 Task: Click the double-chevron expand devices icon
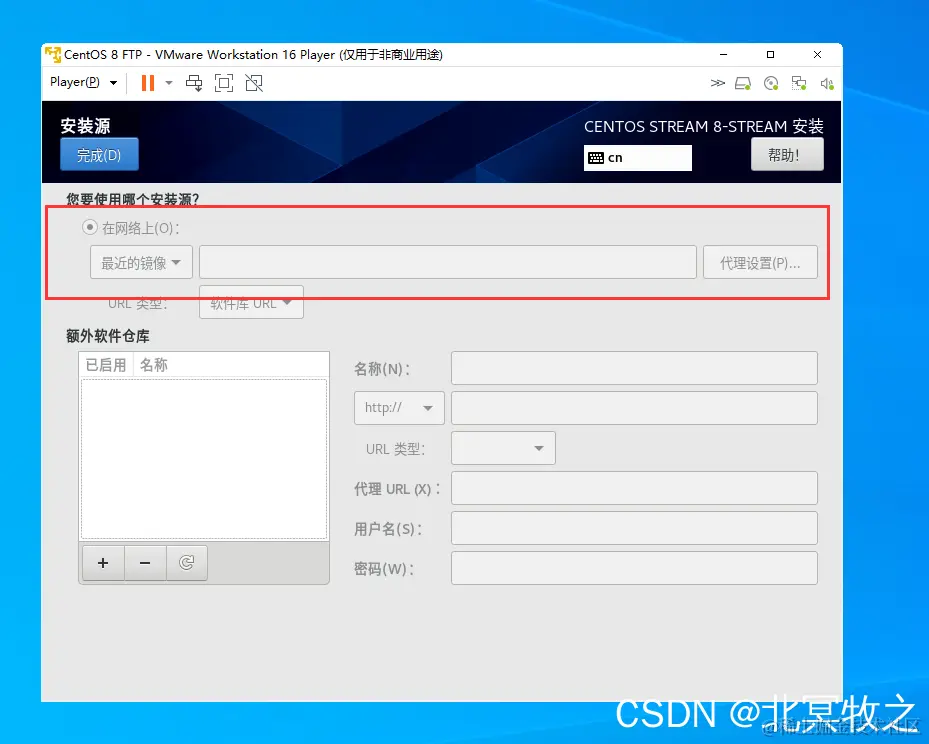point(717,83)
